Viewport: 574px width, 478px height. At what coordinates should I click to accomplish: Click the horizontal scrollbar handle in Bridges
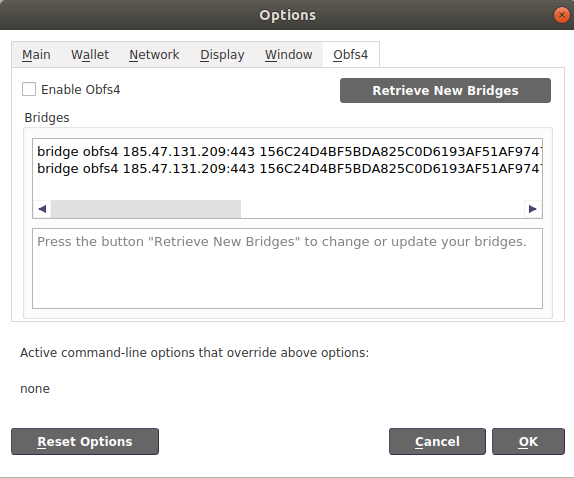(146, 209)
